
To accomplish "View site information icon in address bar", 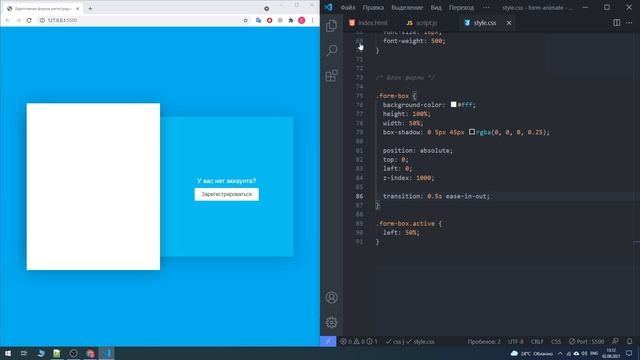I will pos(42,20).
